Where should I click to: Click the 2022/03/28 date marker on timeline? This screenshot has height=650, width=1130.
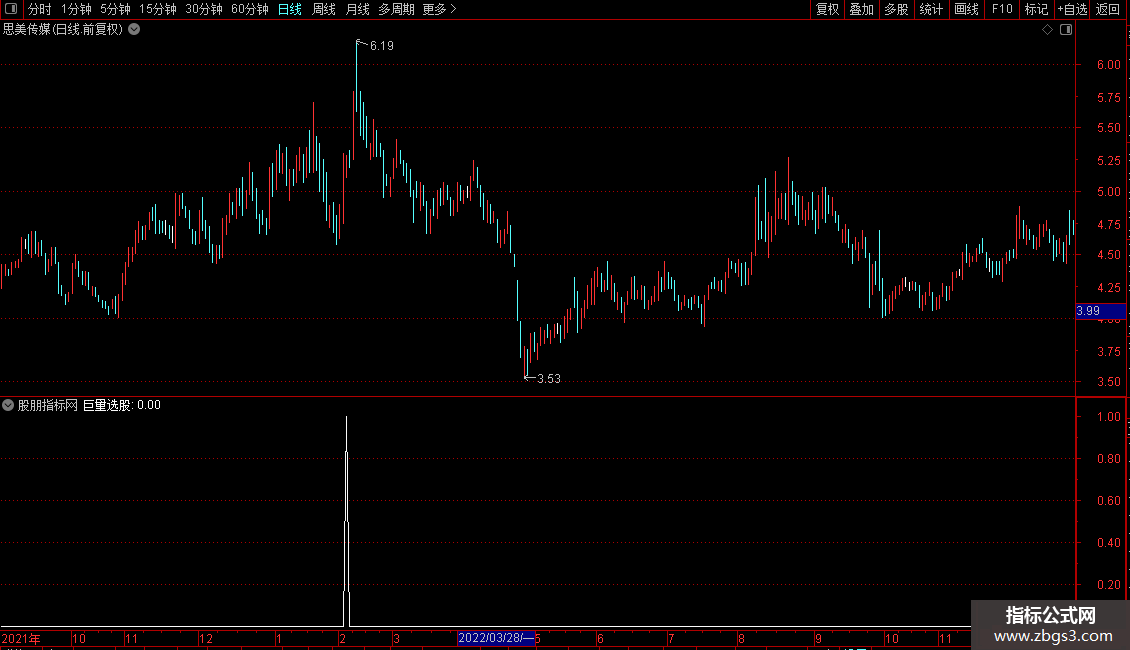496,638
